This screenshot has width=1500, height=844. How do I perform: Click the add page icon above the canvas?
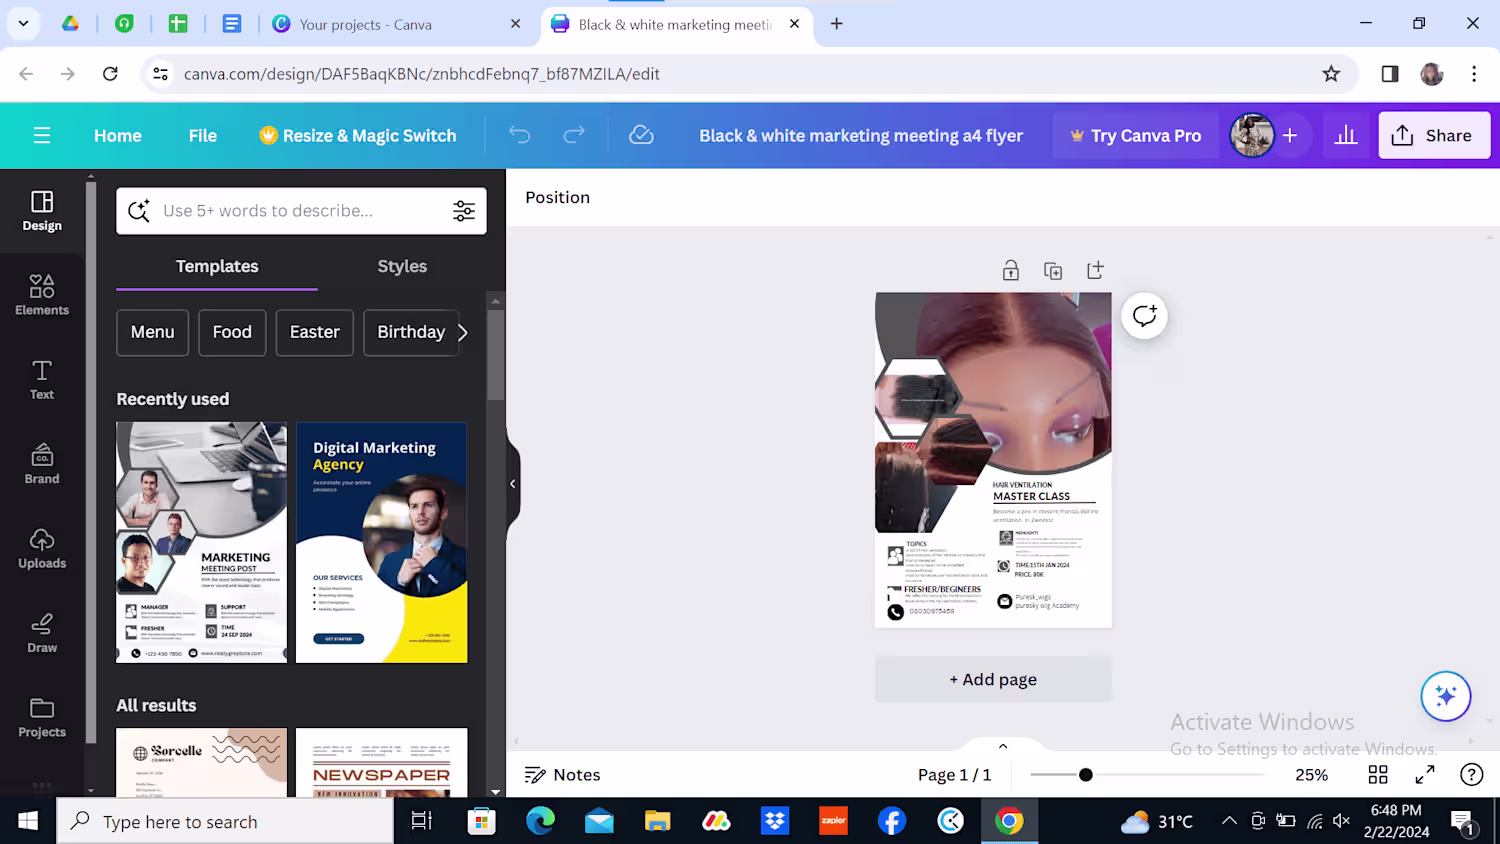point(1095,270)
